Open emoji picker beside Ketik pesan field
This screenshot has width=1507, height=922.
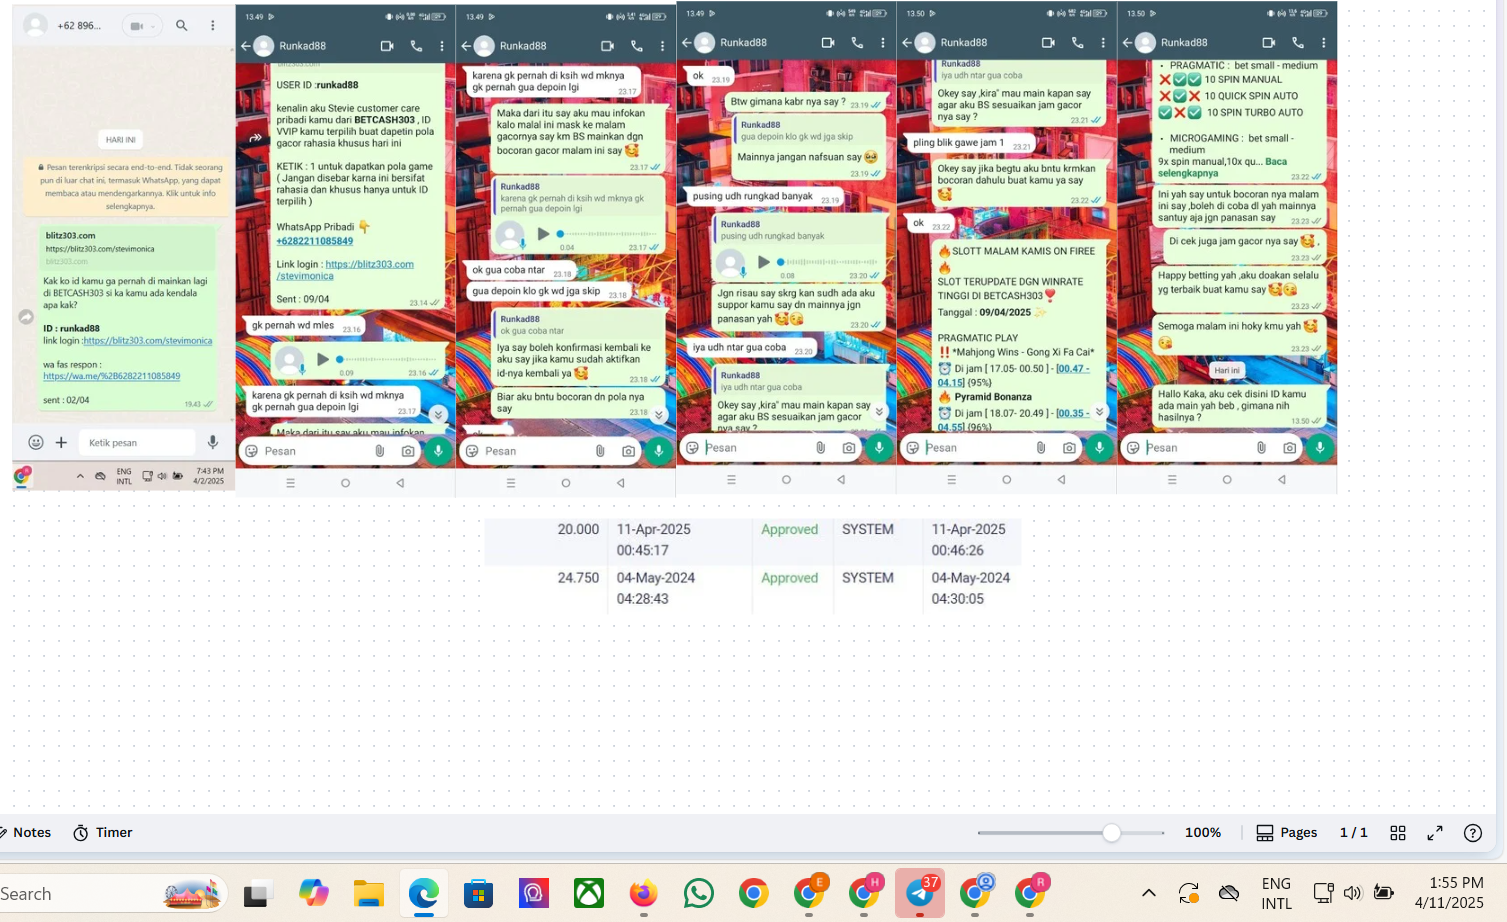click(36, 442)
